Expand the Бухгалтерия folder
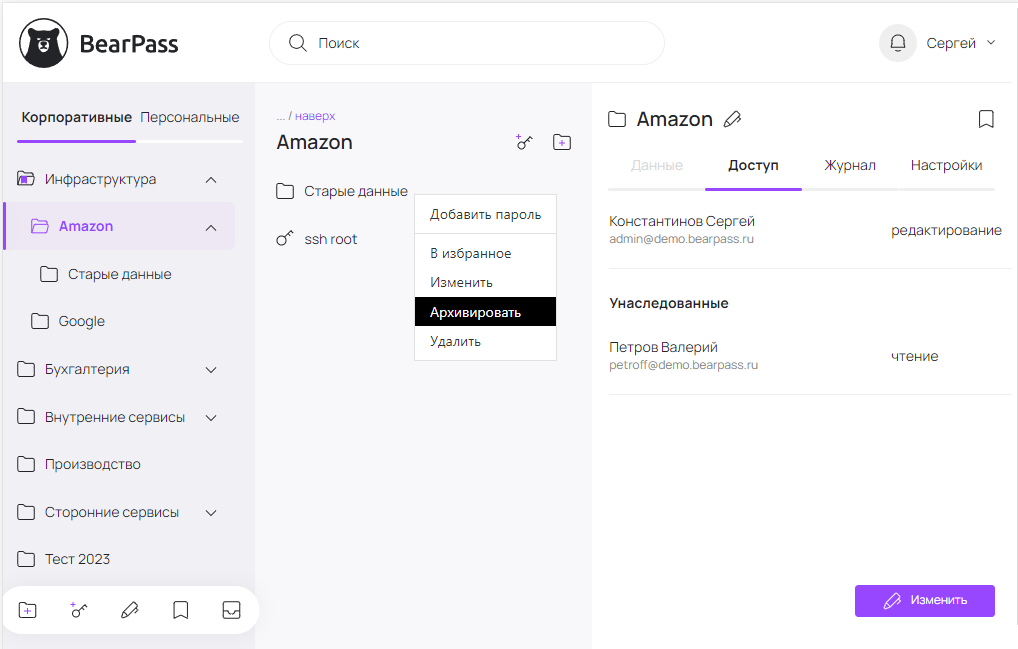Image resolution: width=1018 pixels, height=649 pixels. [211, 370]
